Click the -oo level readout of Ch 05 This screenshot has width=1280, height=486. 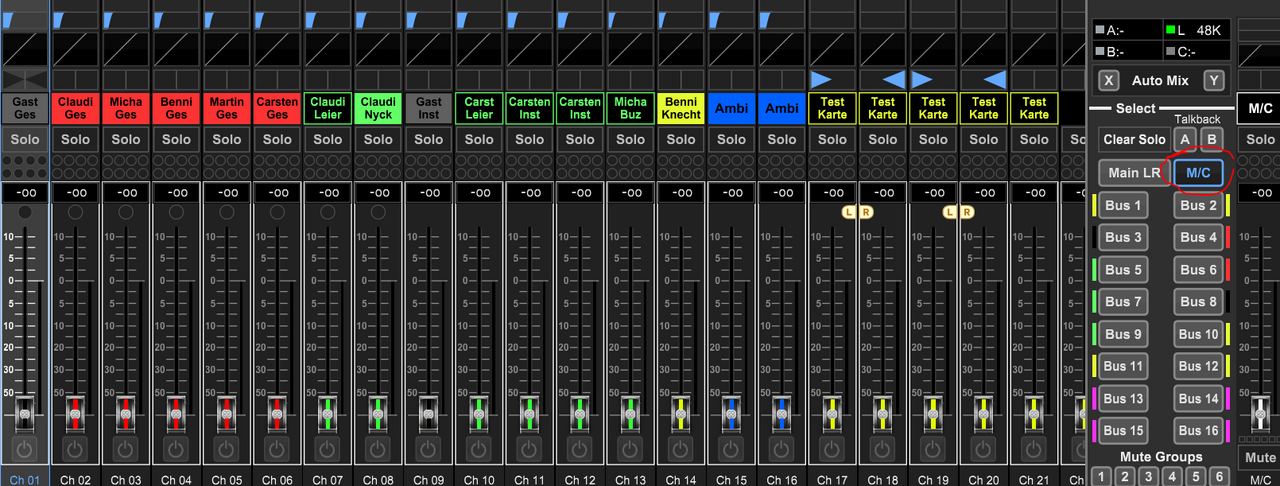coord(227,192)
